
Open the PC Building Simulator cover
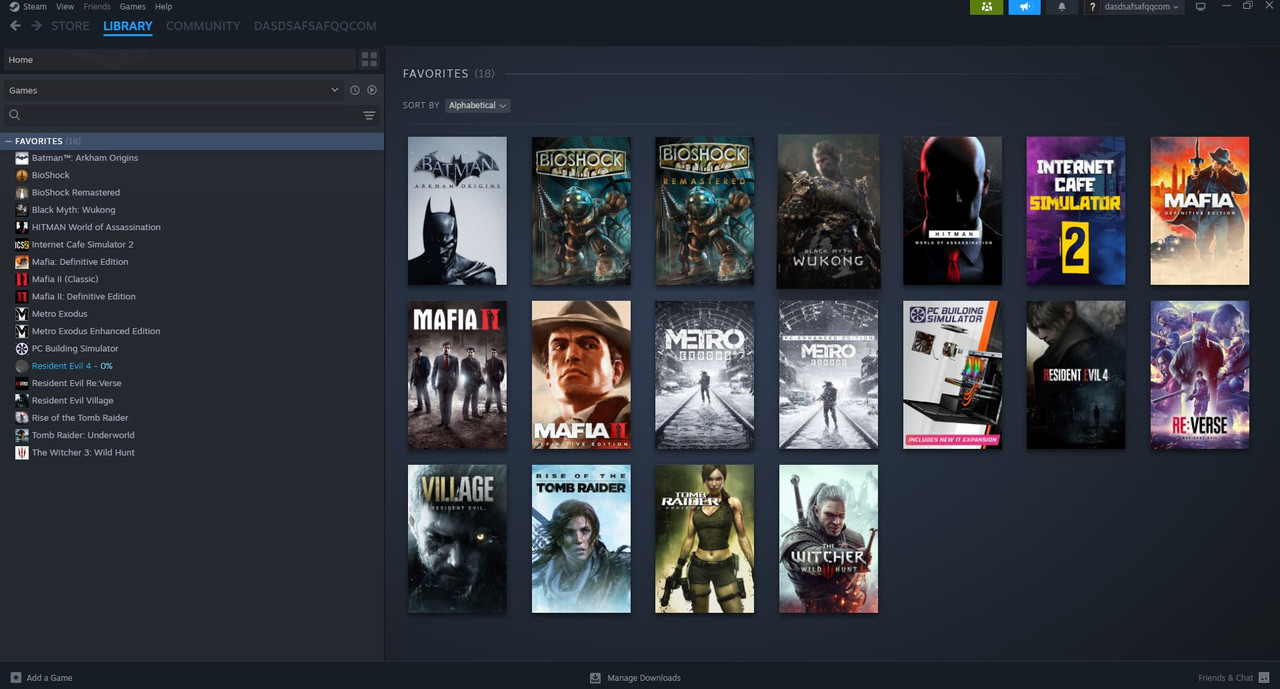pos(953,375)
